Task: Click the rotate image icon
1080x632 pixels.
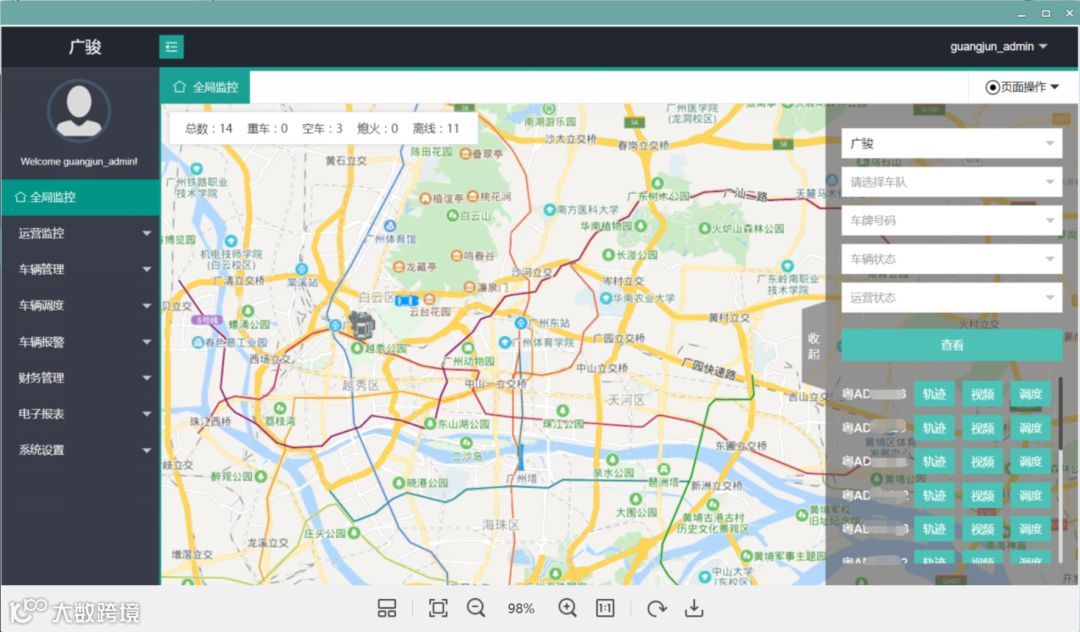Action: (x=656, y=608)
